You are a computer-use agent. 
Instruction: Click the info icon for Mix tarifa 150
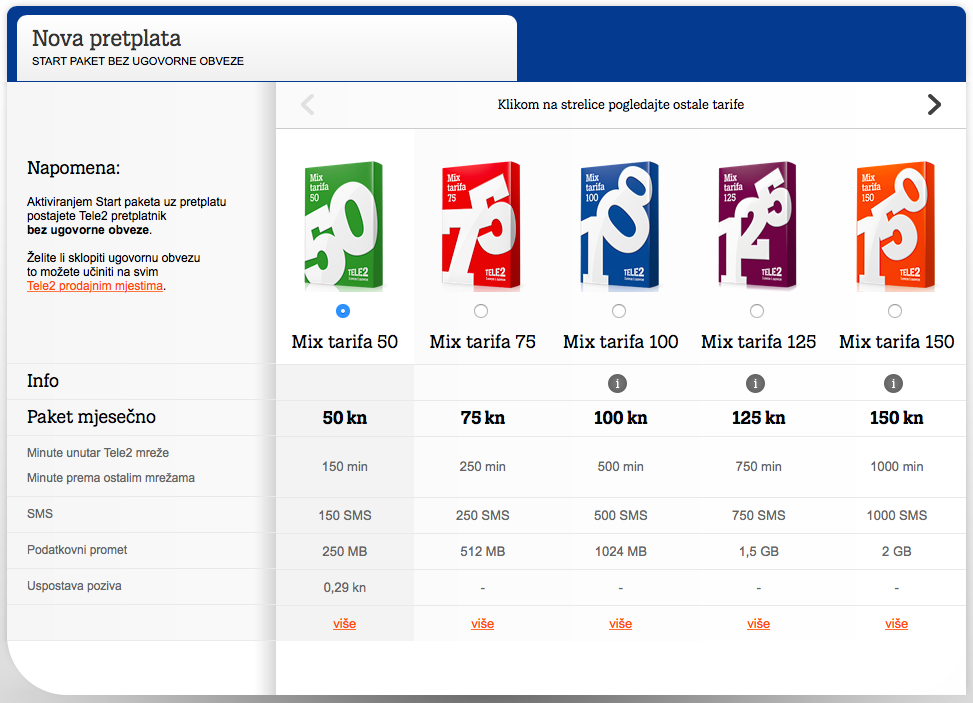pos(894,383)
